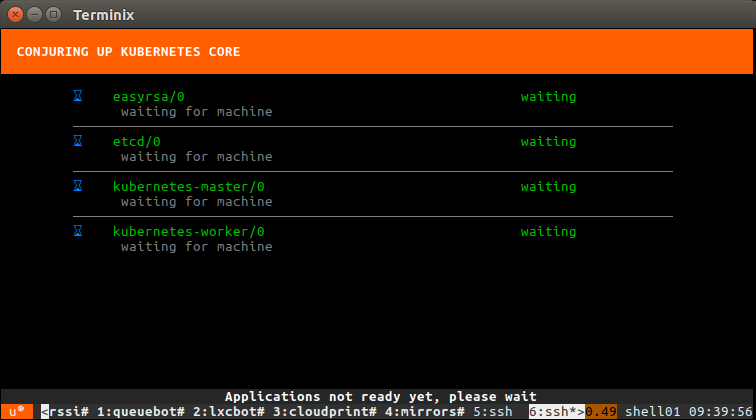Switch to tmux window 4:mirrors
Viewport: 756px width, 420px height.
point(424,412)
